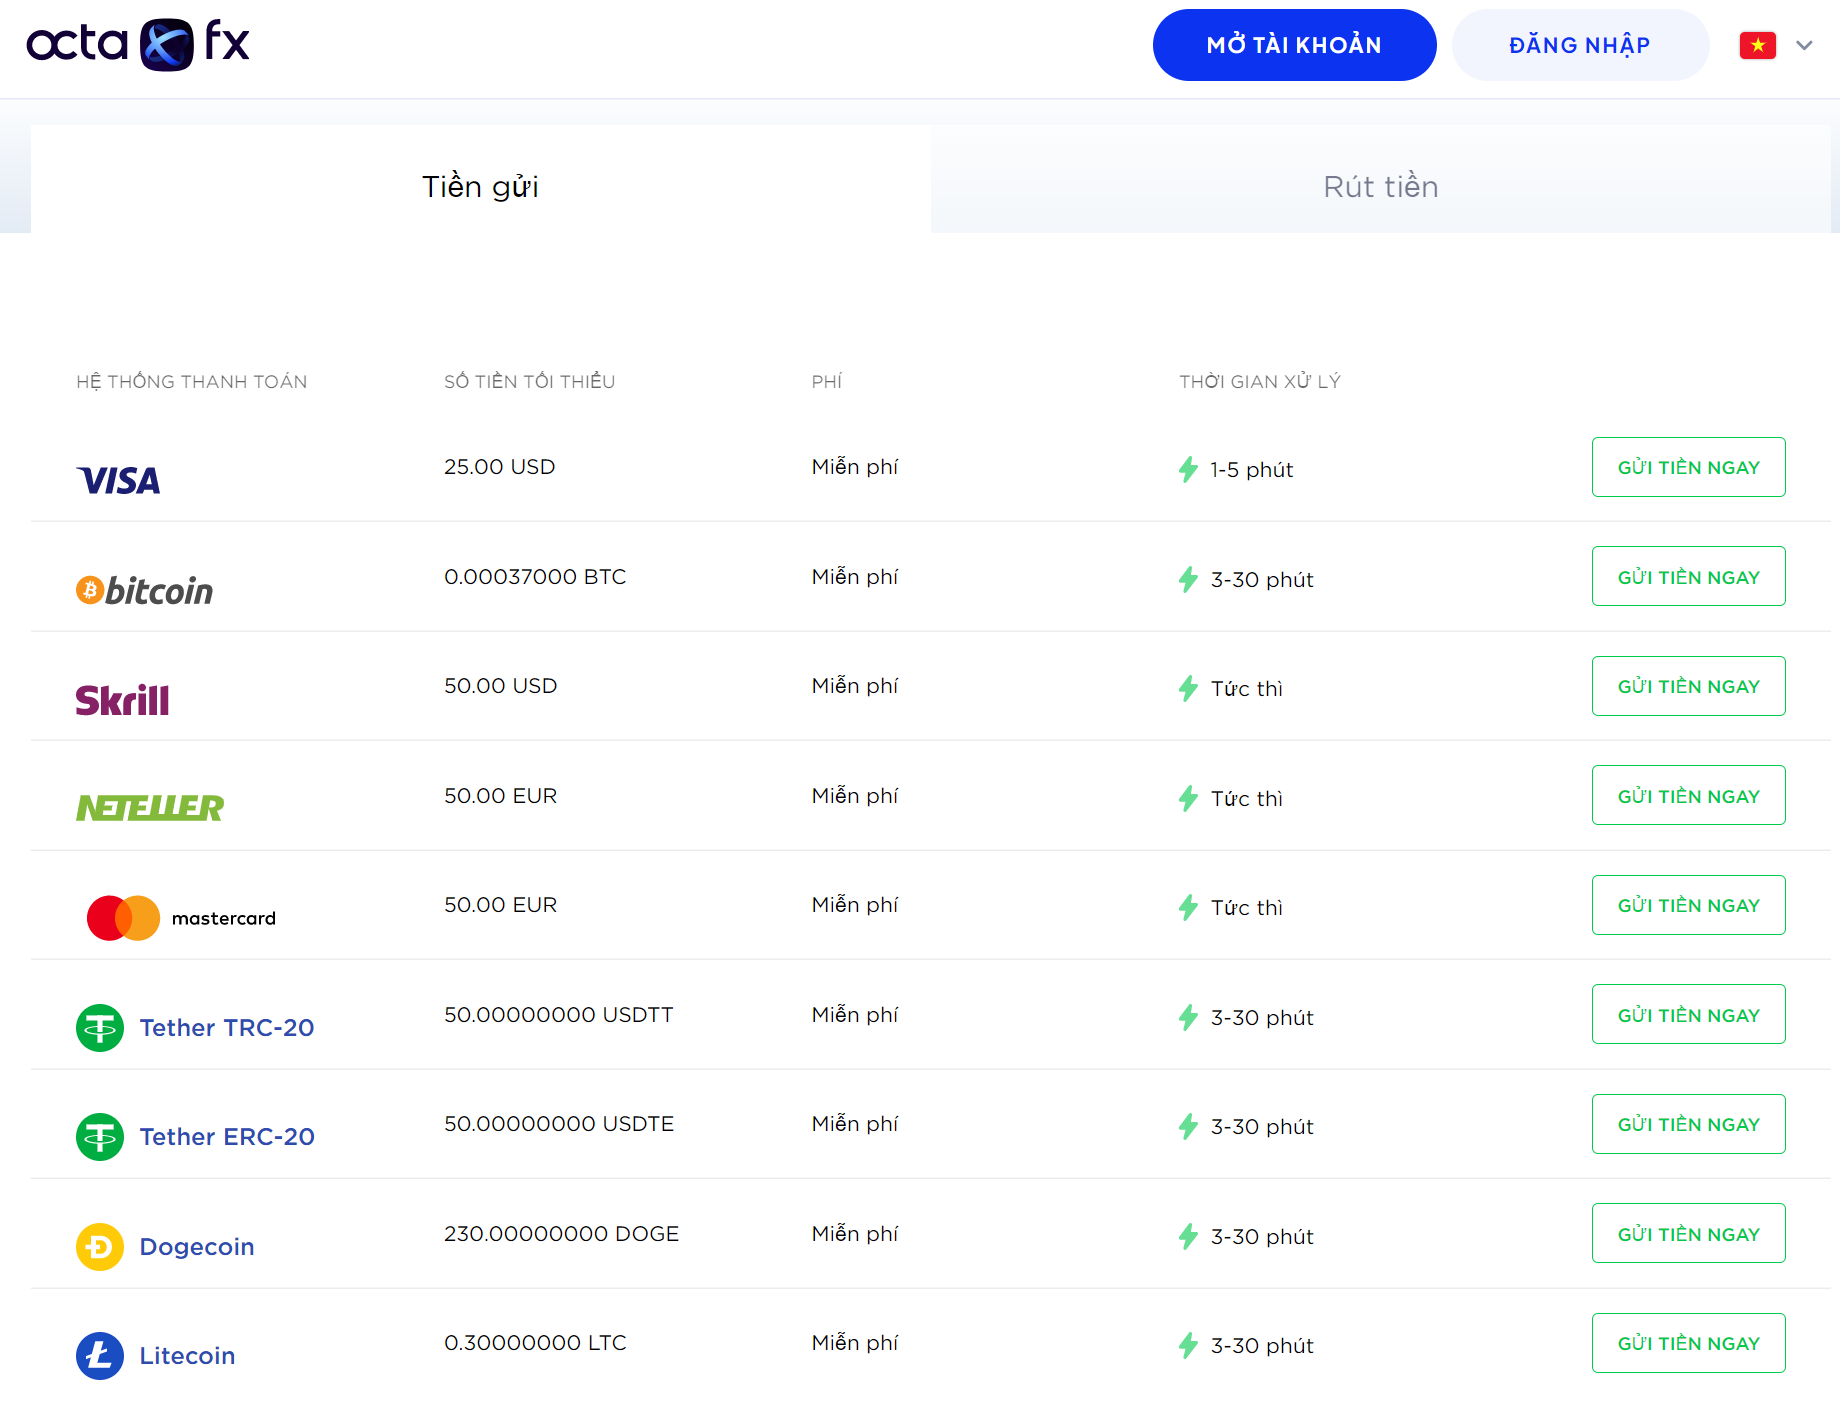
Task: Click the Skrill logo
Action: [122, 700]
